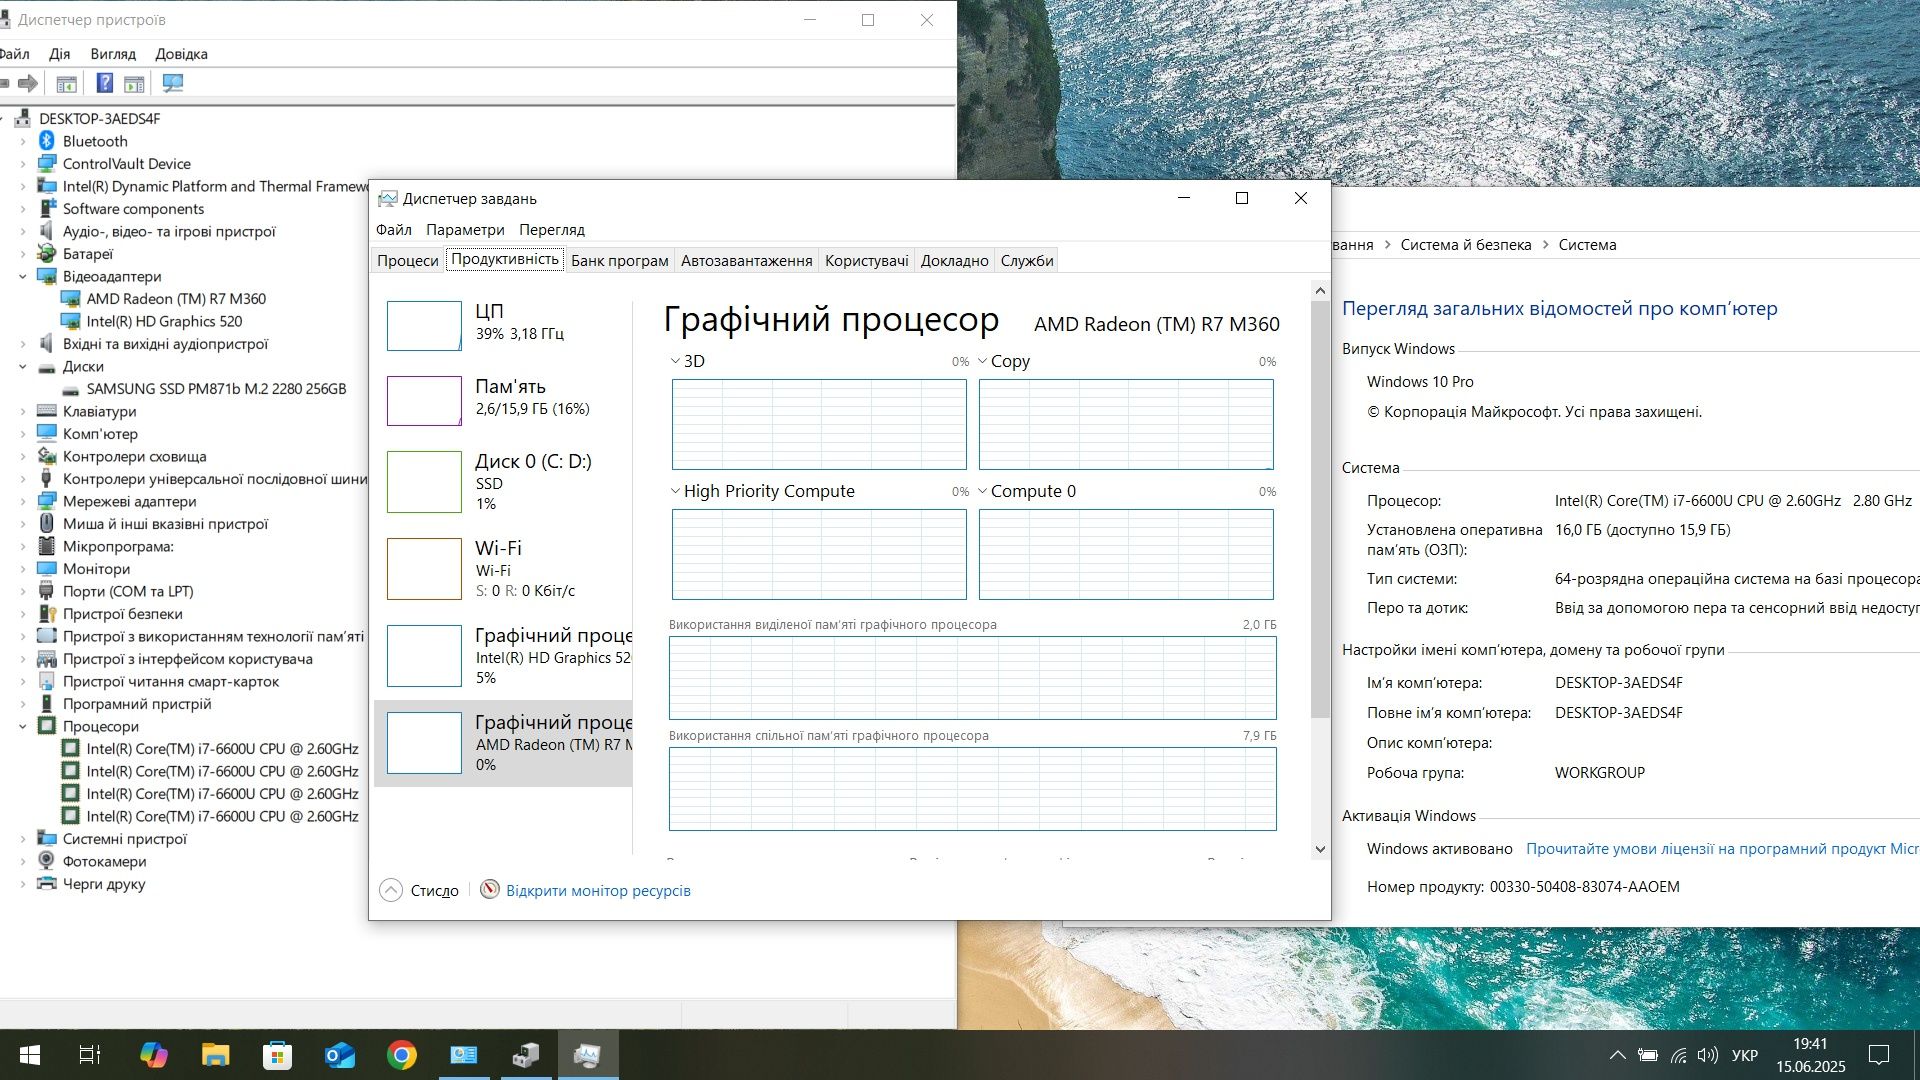The height and width of the screenshot is (1080, 1920).
Task: Open Microsoft Store from the taskbar
Action: [x=277, y=1055]
